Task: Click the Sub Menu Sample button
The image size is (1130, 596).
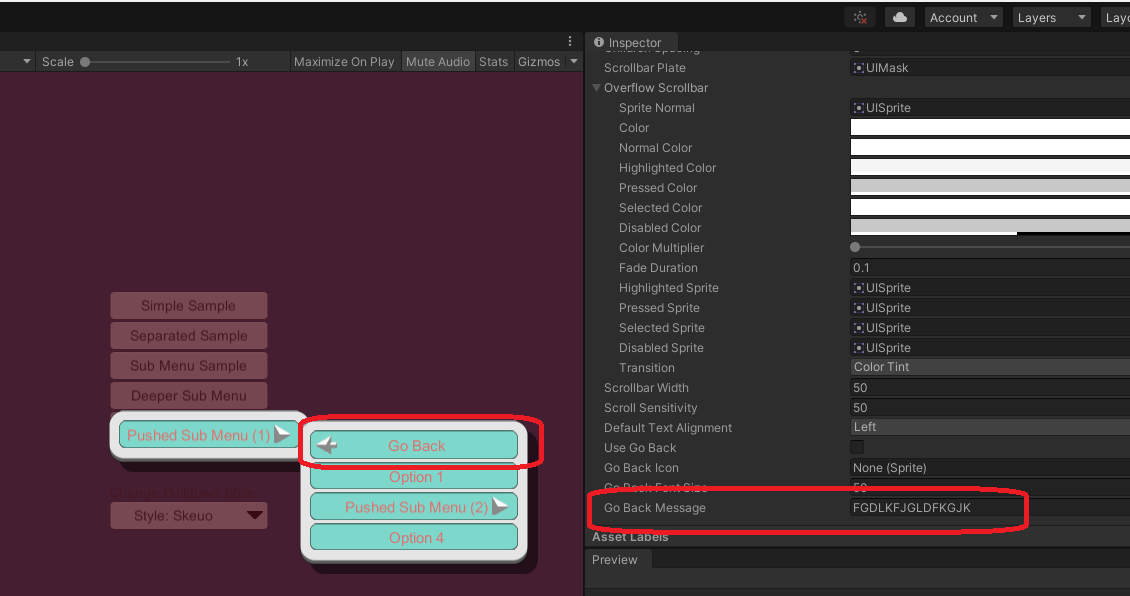Action: pyautogui.click(x=189, y=365)
